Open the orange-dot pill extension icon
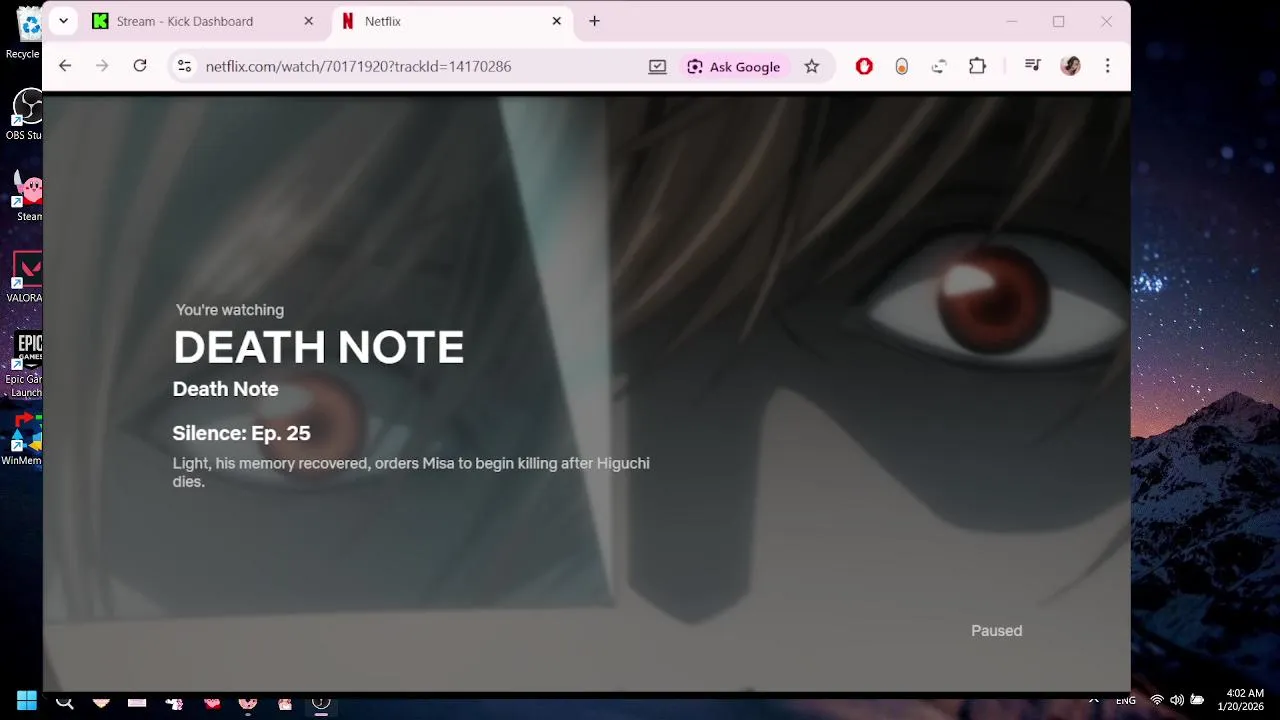The image size is (1280, 720). tap(901, 66)
